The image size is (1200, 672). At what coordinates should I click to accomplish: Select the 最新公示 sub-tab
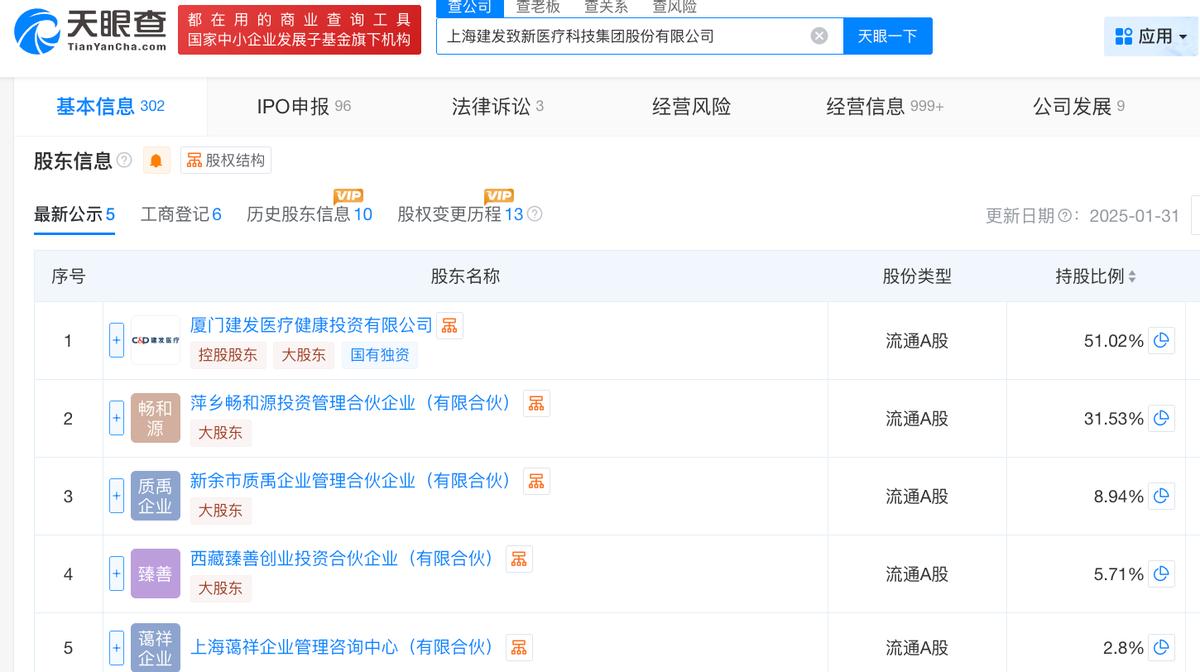[x=74, y=214]
